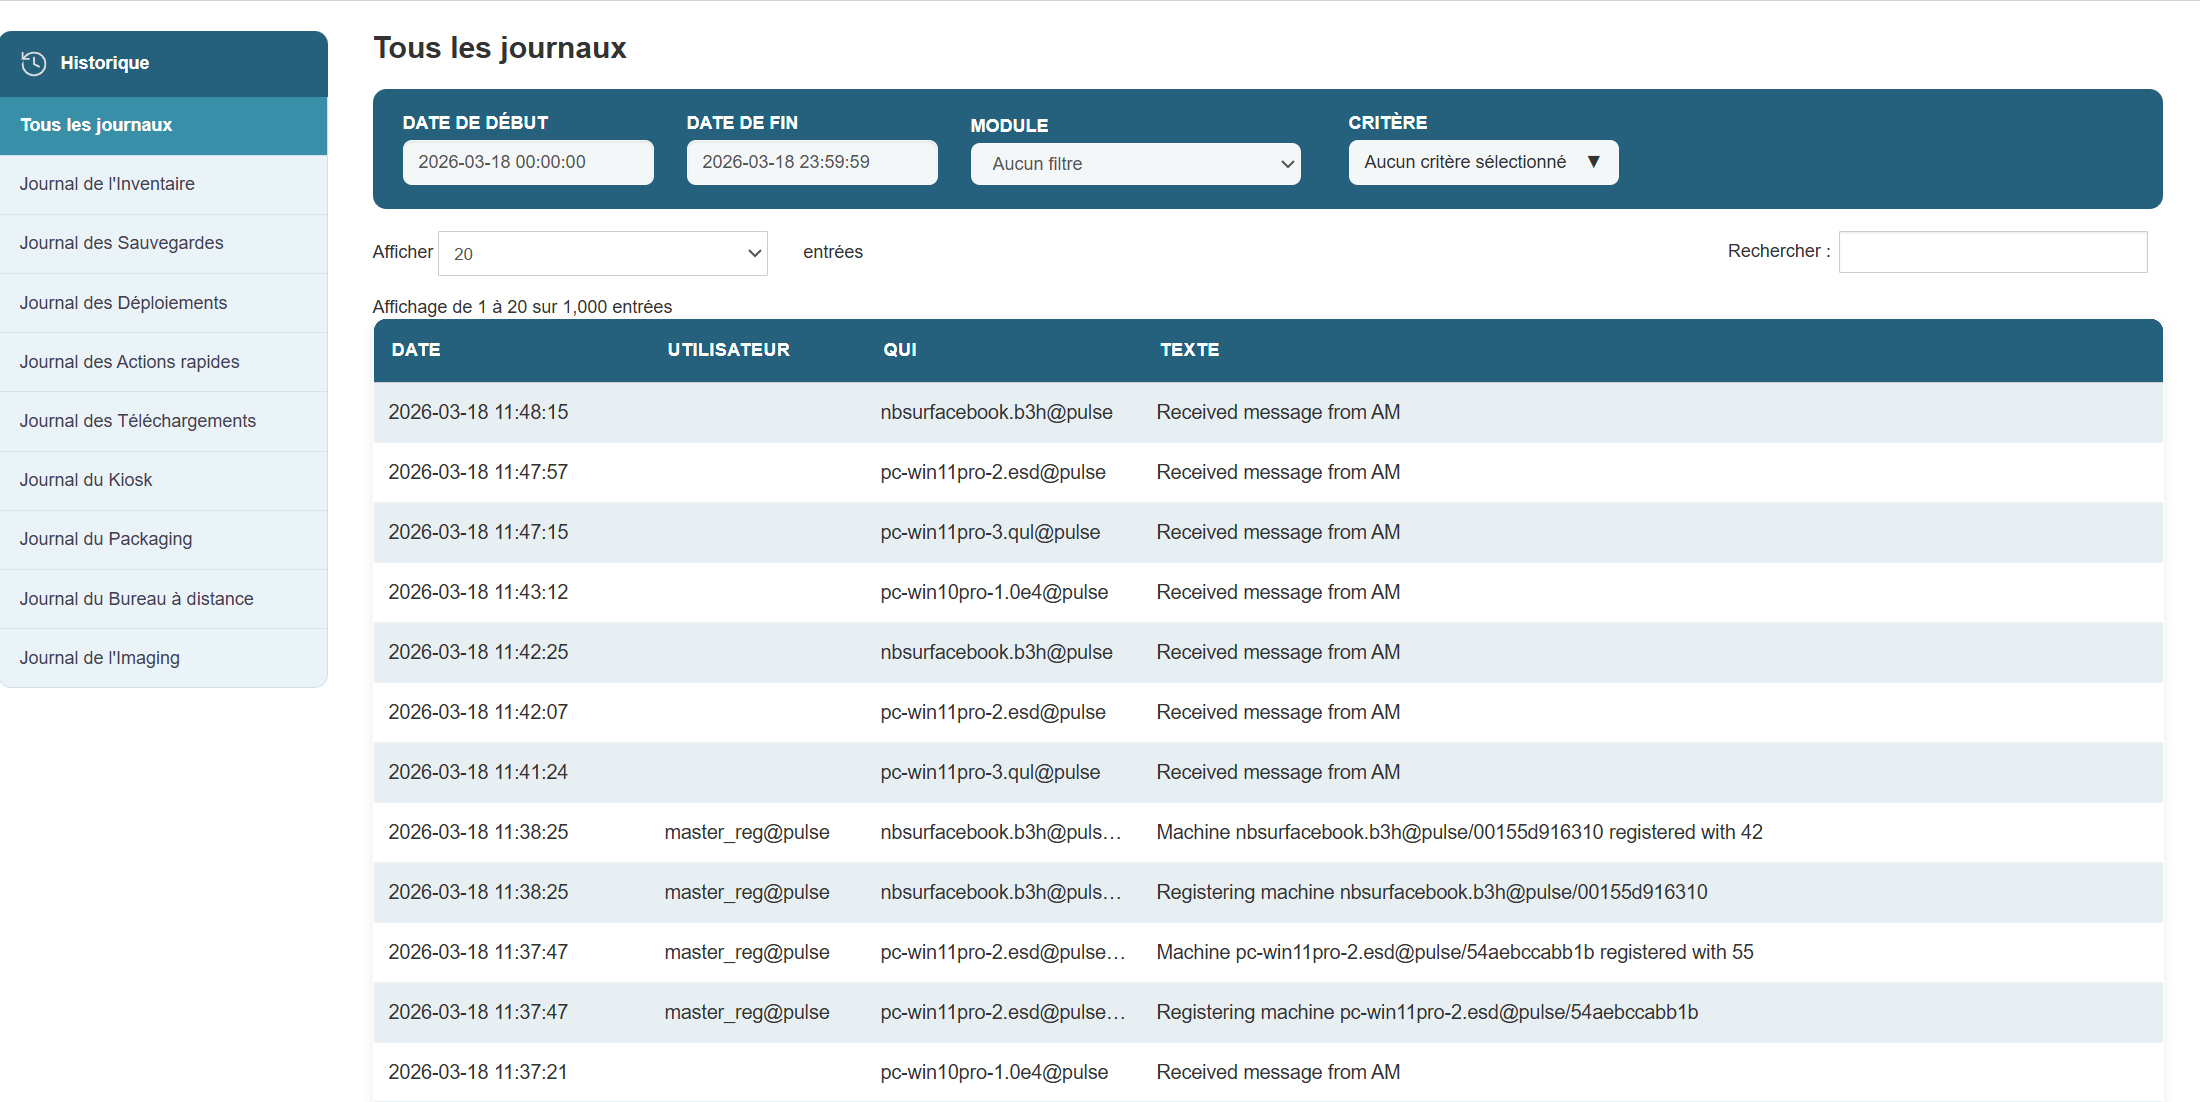Screen dimensions: 2200x1102
Task: Open Journal des Sauvegardes
Action: point(121,243)
